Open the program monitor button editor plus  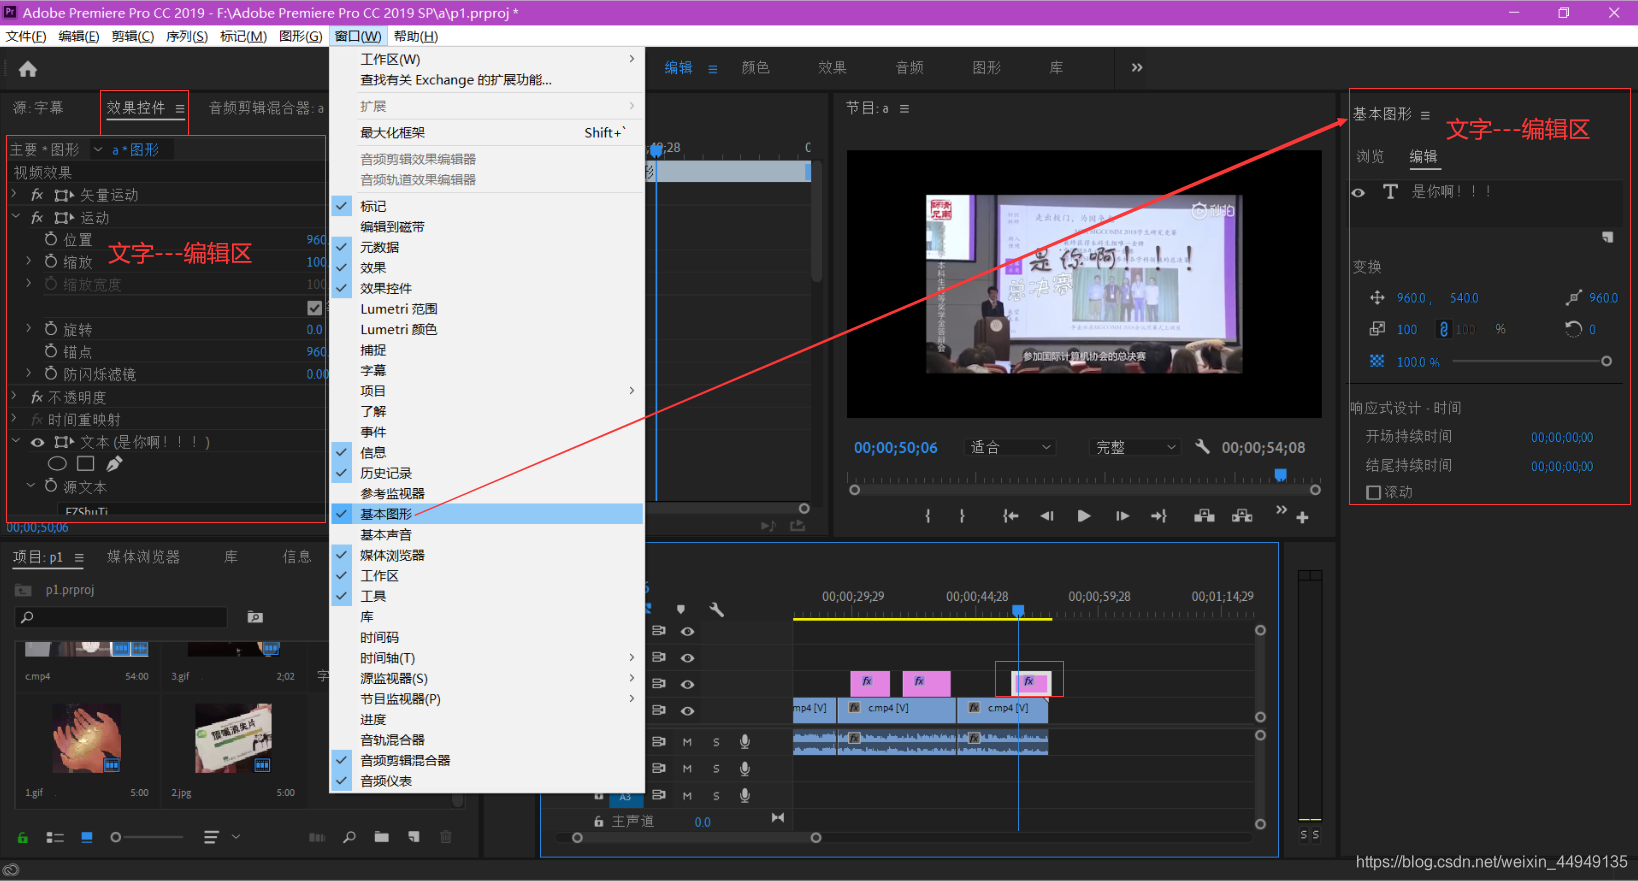tap(1302, 517)
